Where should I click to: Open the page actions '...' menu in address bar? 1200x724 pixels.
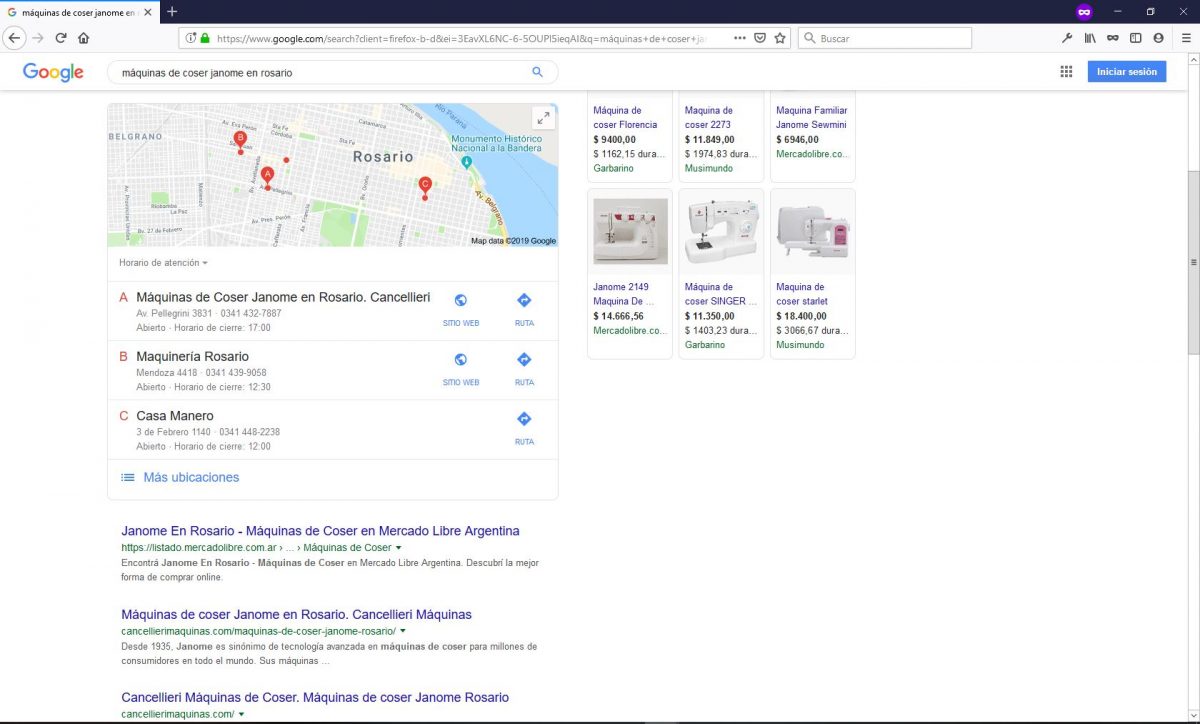coord(739,37)
